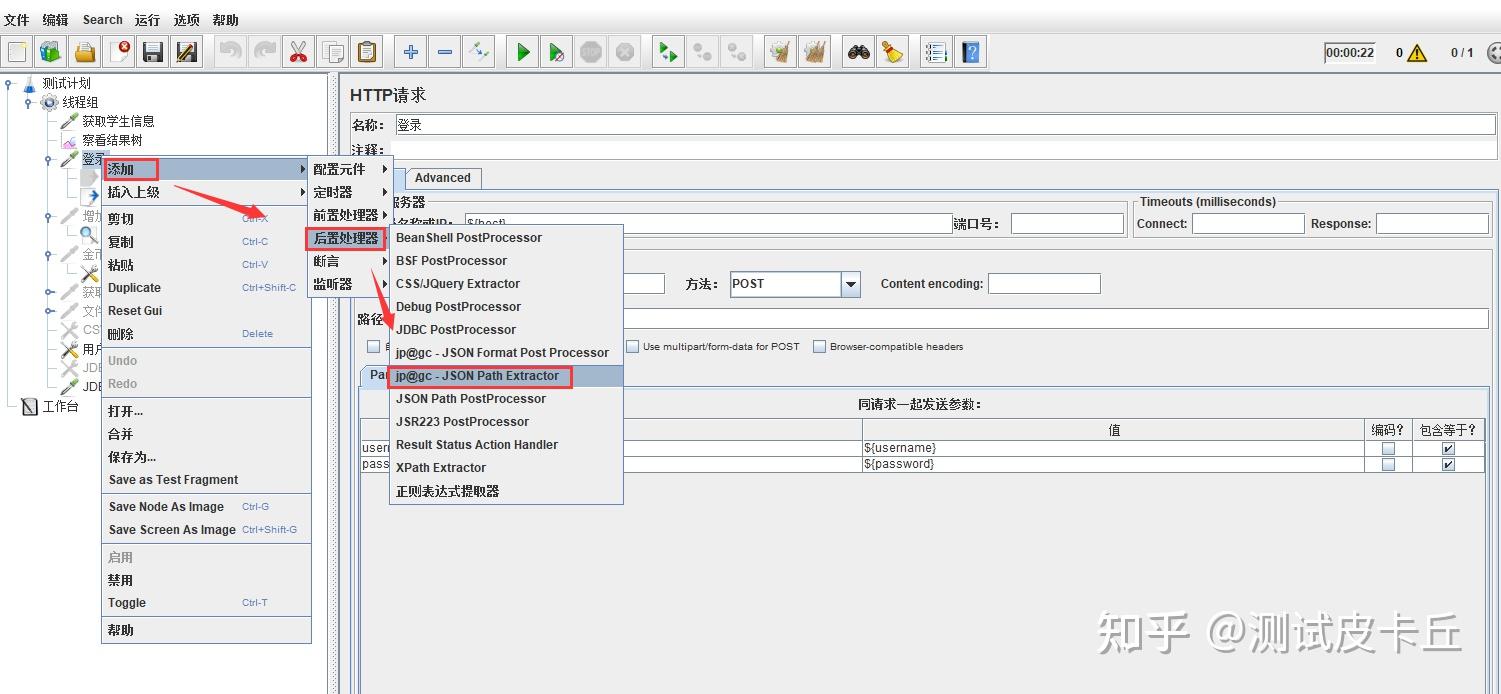Viewport: 1501px width, 694px height.
Task: Collapse the 线程组 tree node
Action: click(29, 103)
